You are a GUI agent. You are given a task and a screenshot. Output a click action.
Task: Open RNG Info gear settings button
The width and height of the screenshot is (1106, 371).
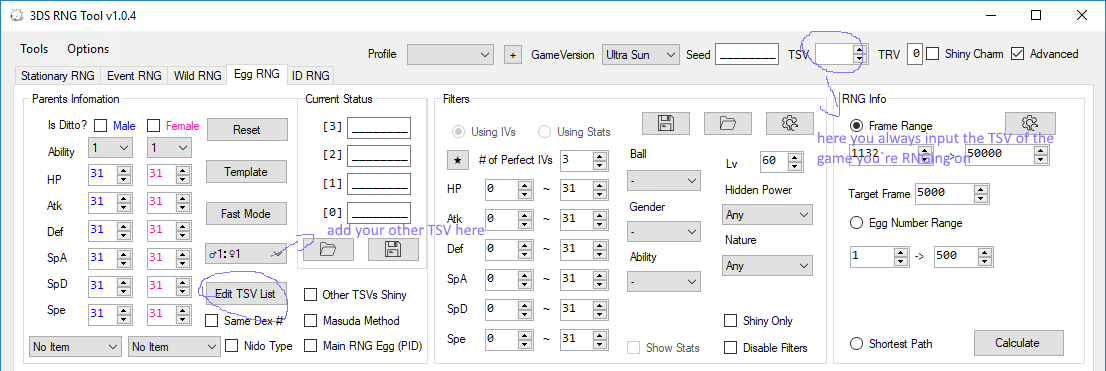point(1030,123)
